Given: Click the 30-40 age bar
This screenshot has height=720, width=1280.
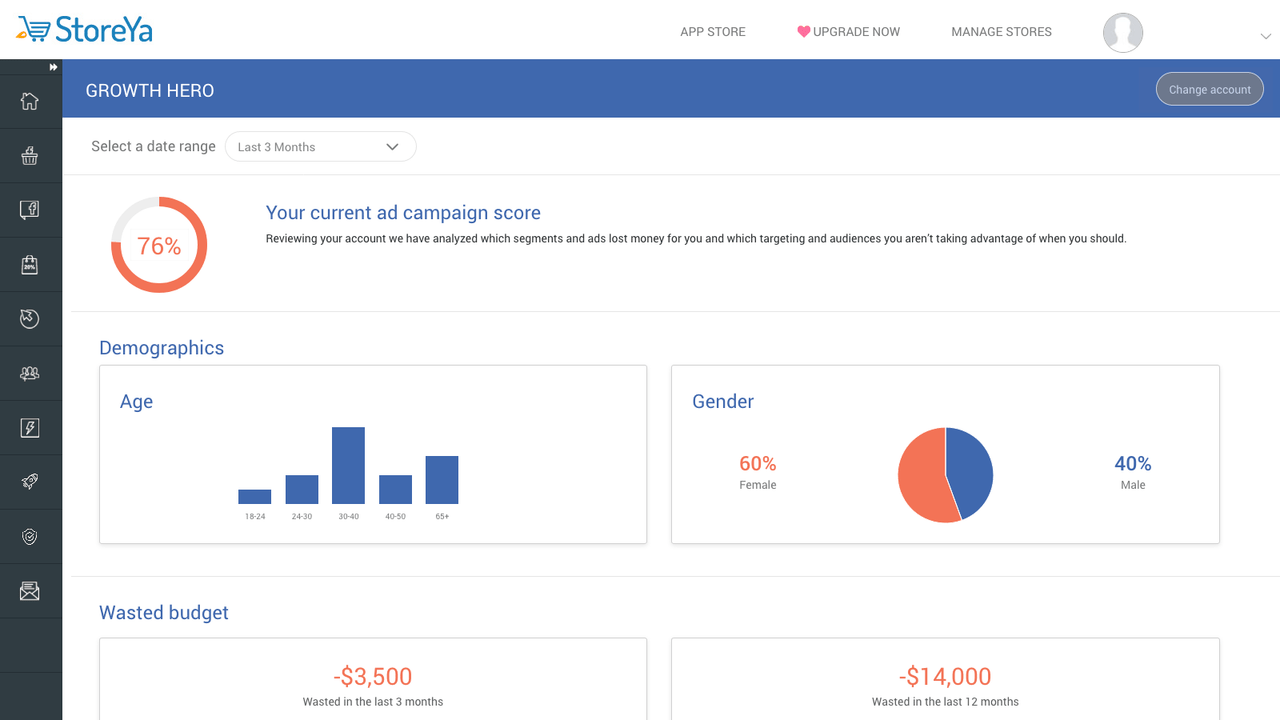Looking at the screenshot, I should [348, 465].
